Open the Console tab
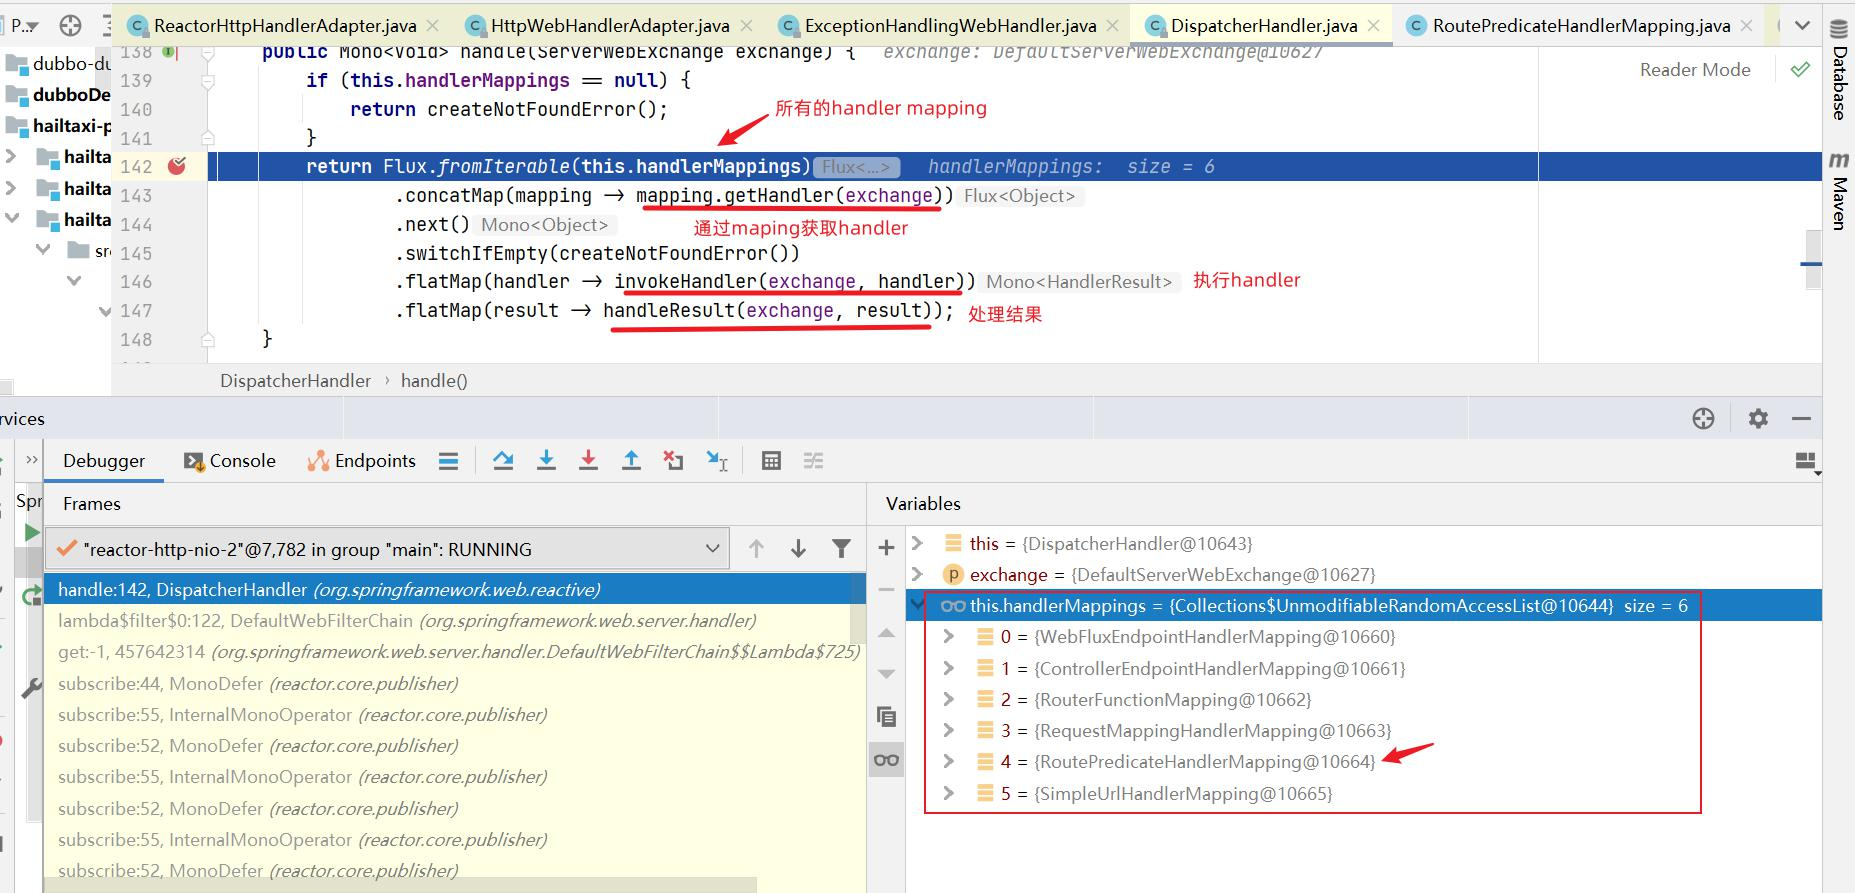Image resolution: width=1855 pixels, height=893 pixels. (230, 460)
